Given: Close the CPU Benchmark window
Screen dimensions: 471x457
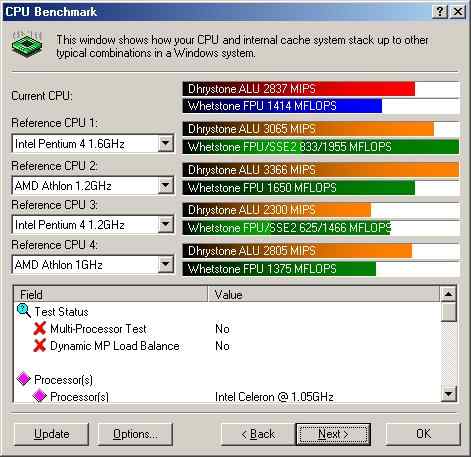Looking at the screenshot, I should 458,12.
